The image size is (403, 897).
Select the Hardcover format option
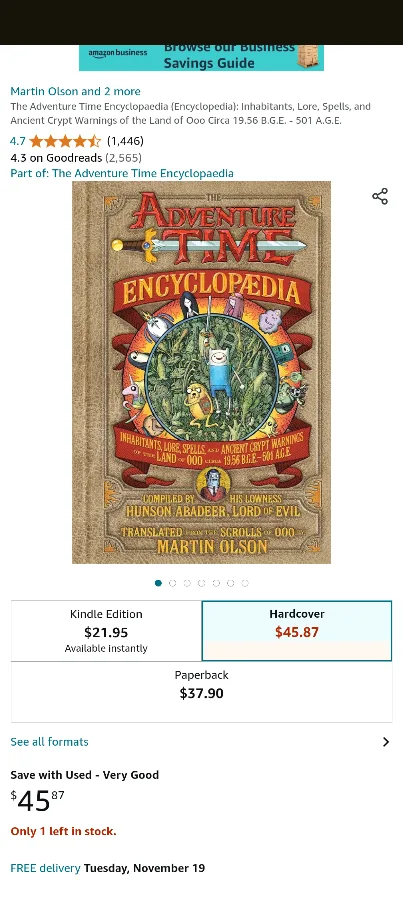coord(297,631)
